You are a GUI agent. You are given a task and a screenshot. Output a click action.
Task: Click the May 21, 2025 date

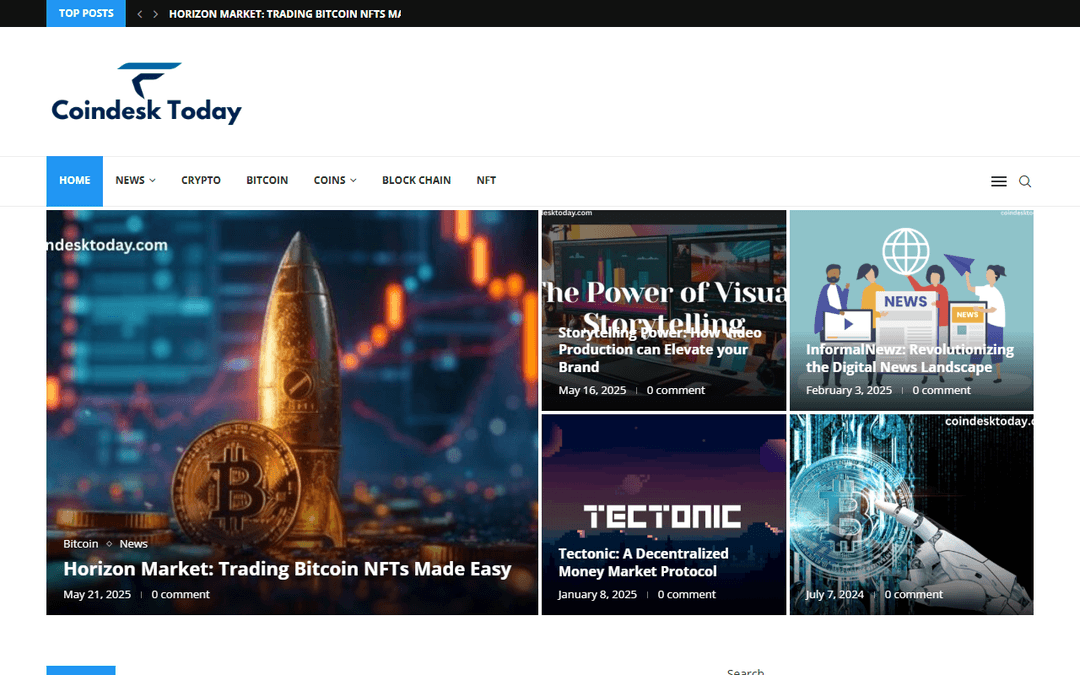tap(97, 594)
